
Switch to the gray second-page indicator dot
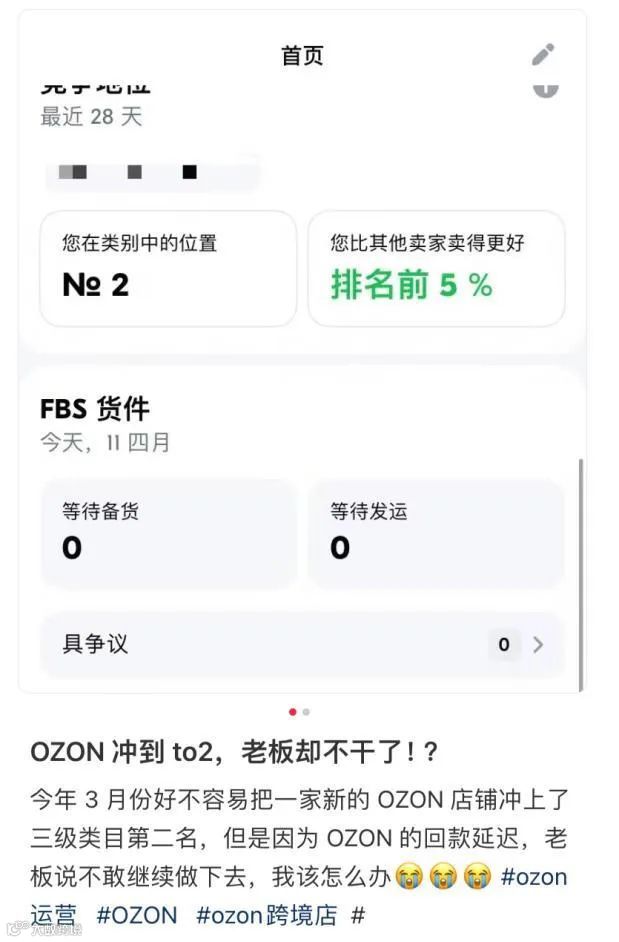[x=306, y=712]
